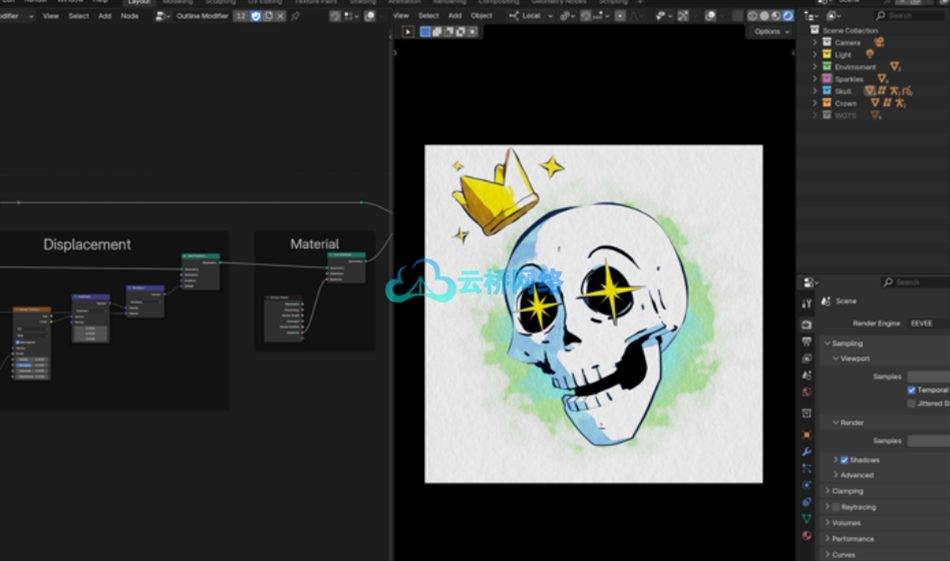Switch viewport to material preview shading
The height and width of the screenshot is (561, 950).
(x=776, y=16)
